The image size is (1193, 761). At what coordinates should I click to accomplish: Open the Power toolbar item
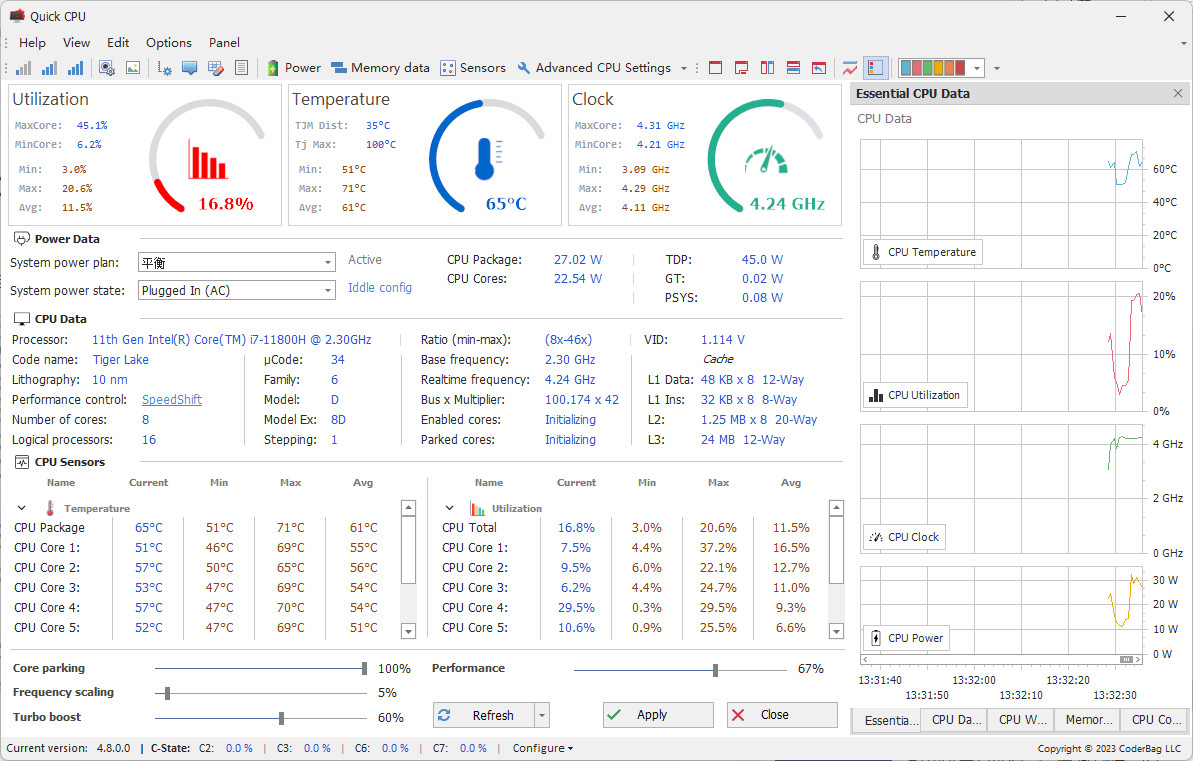tap(294, 68)
